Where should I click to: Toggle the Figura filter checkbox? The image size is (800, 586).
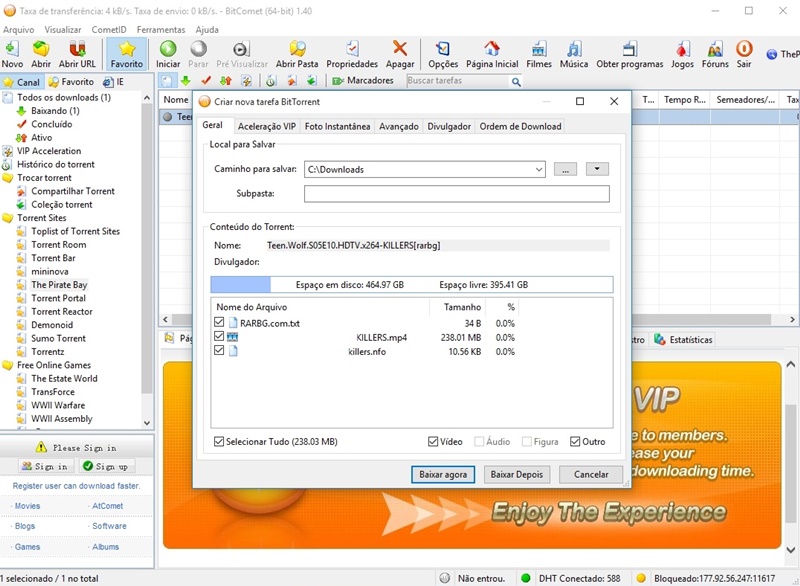coord(527,442)
